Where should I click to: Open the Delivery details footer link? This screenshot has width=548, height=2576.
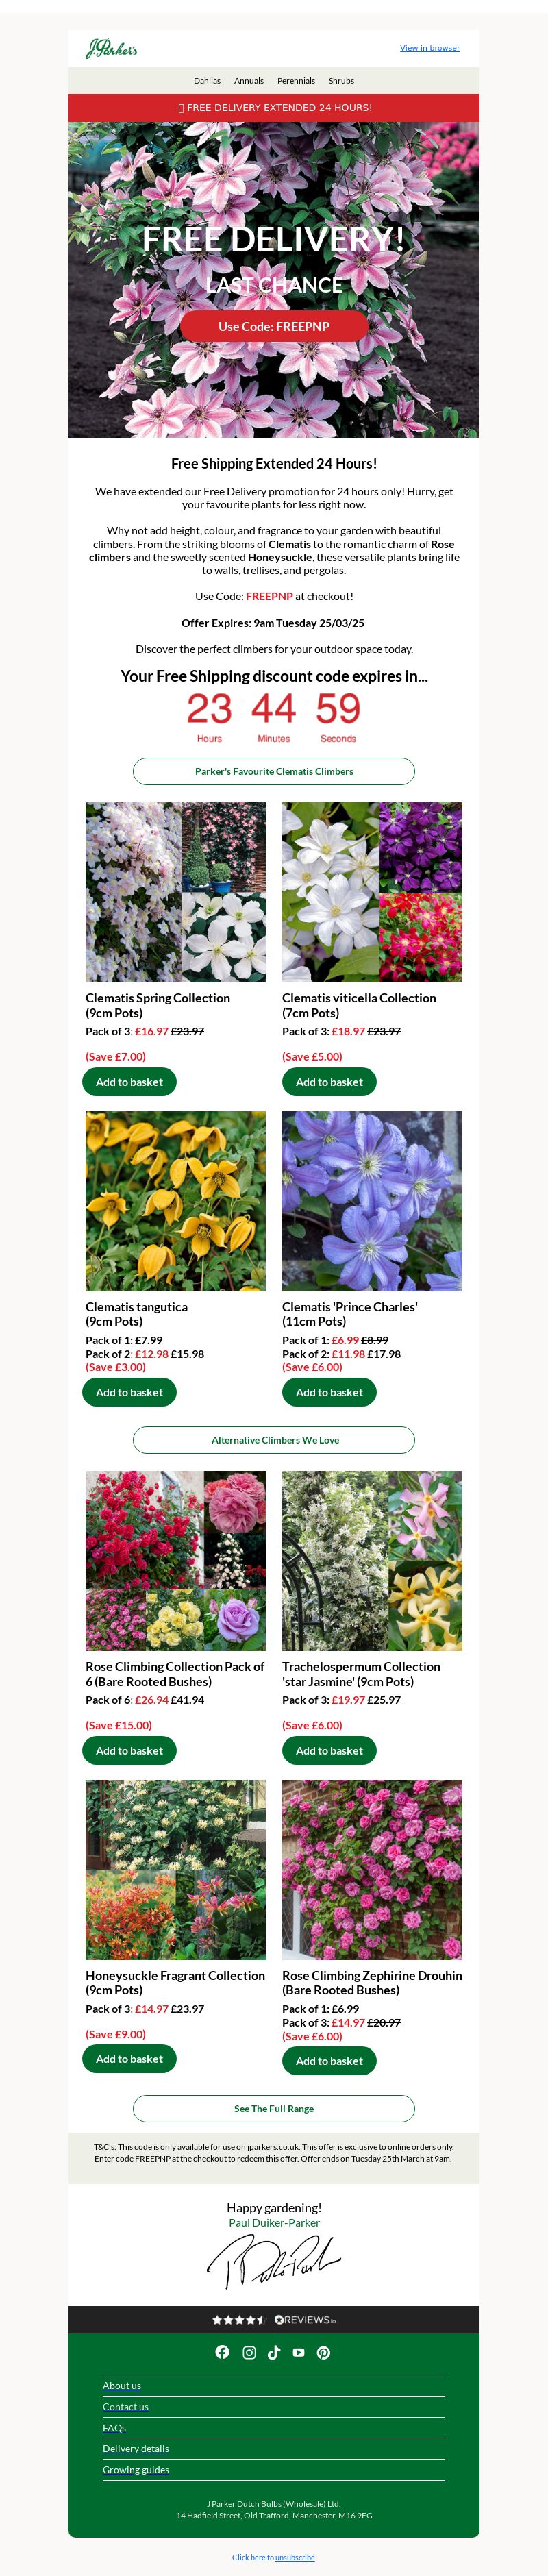pos(136,2448)
